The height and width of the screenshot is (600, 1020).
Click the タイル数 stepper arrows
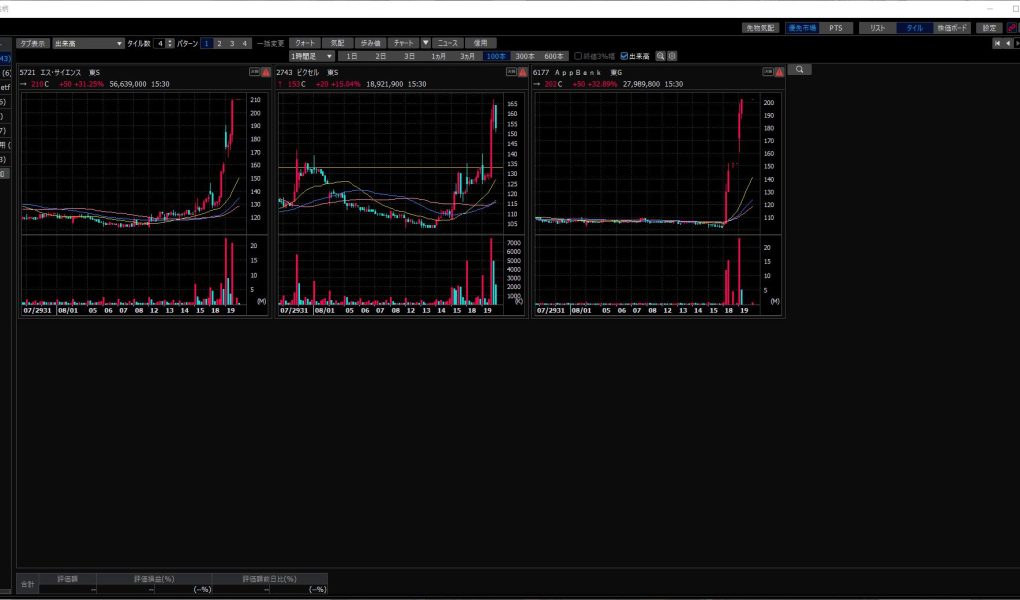pos(170,43)
